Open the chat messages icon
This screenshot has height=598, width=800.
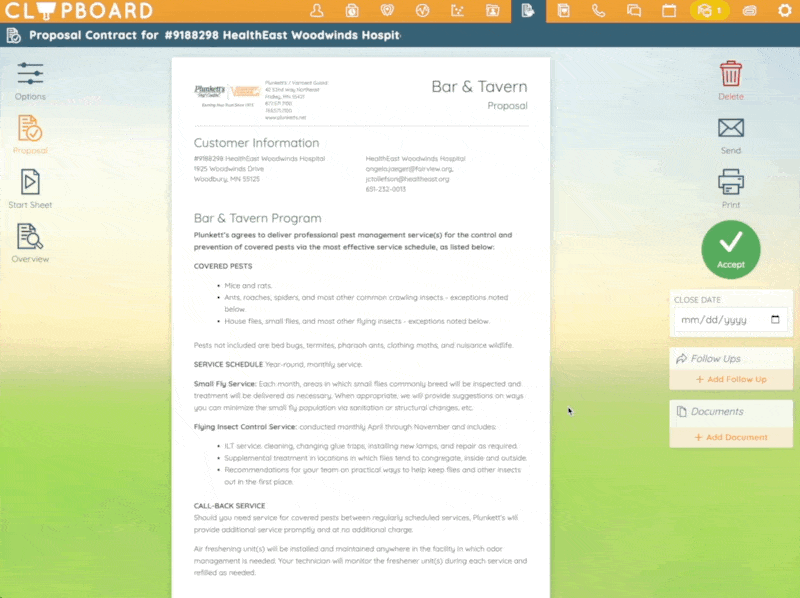point(634,11)
